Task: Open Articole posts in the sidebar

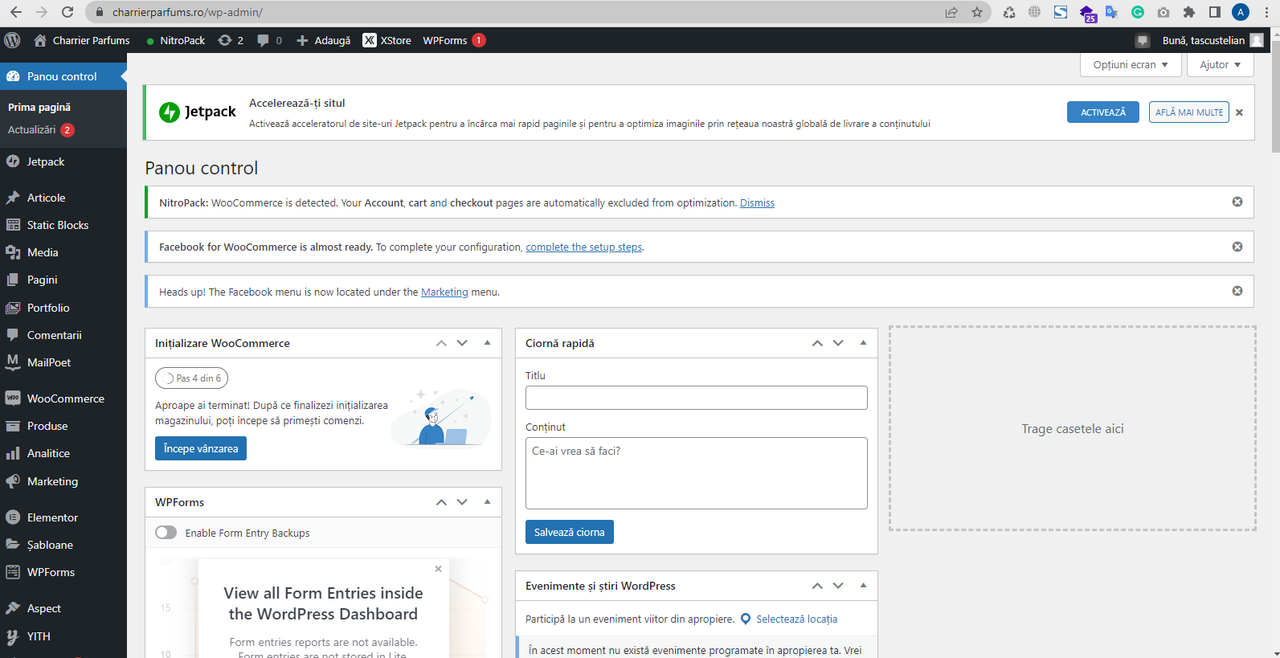Action: [x=63, y=198]
